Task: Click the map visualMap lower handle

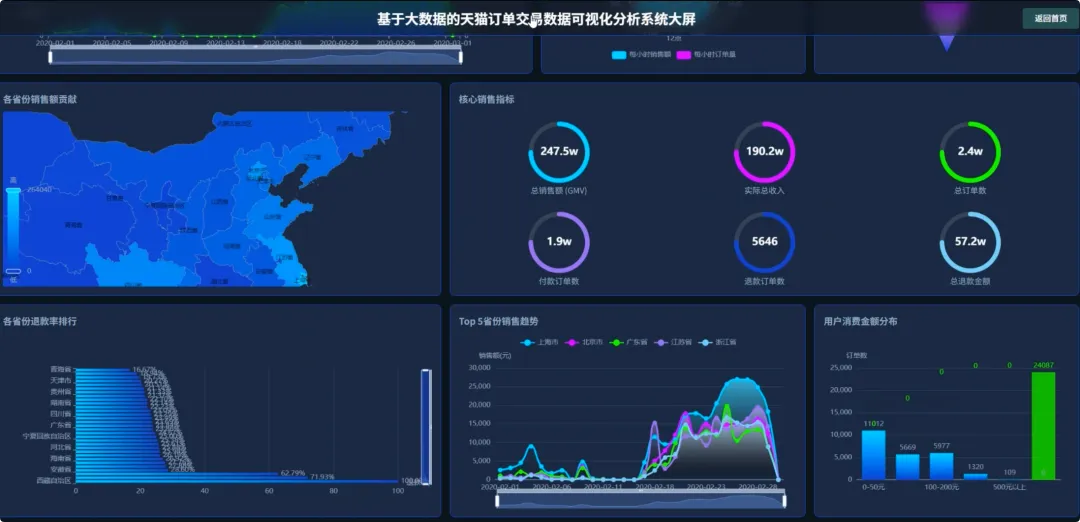Action: [x=14, y=271]
